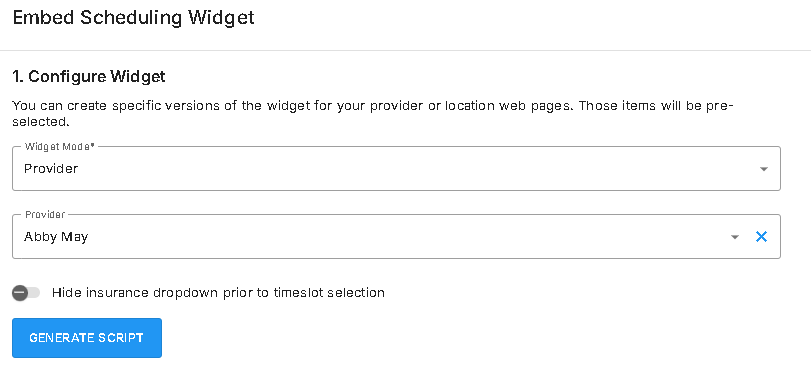Click the Provider field's dropdown caret

tap(734, 237)
